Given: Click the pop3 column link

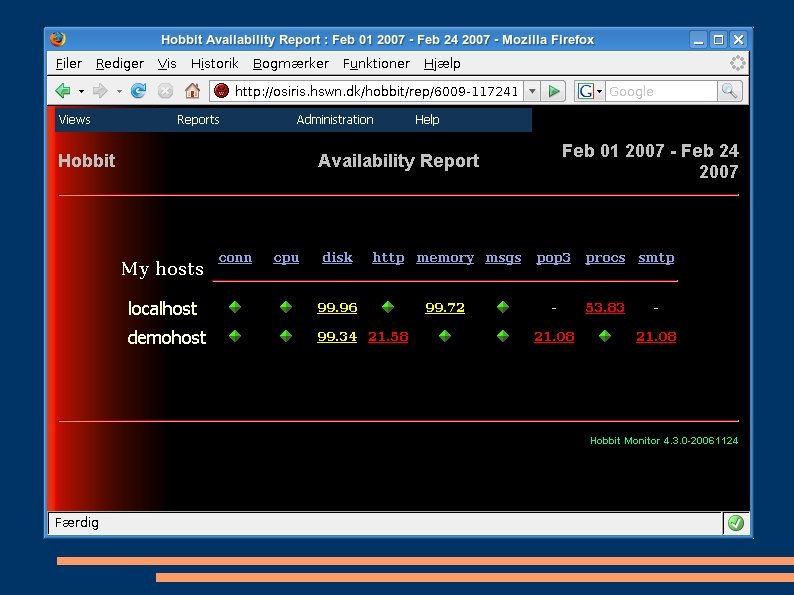Looking at the screenshot, I should coord(553,258).
